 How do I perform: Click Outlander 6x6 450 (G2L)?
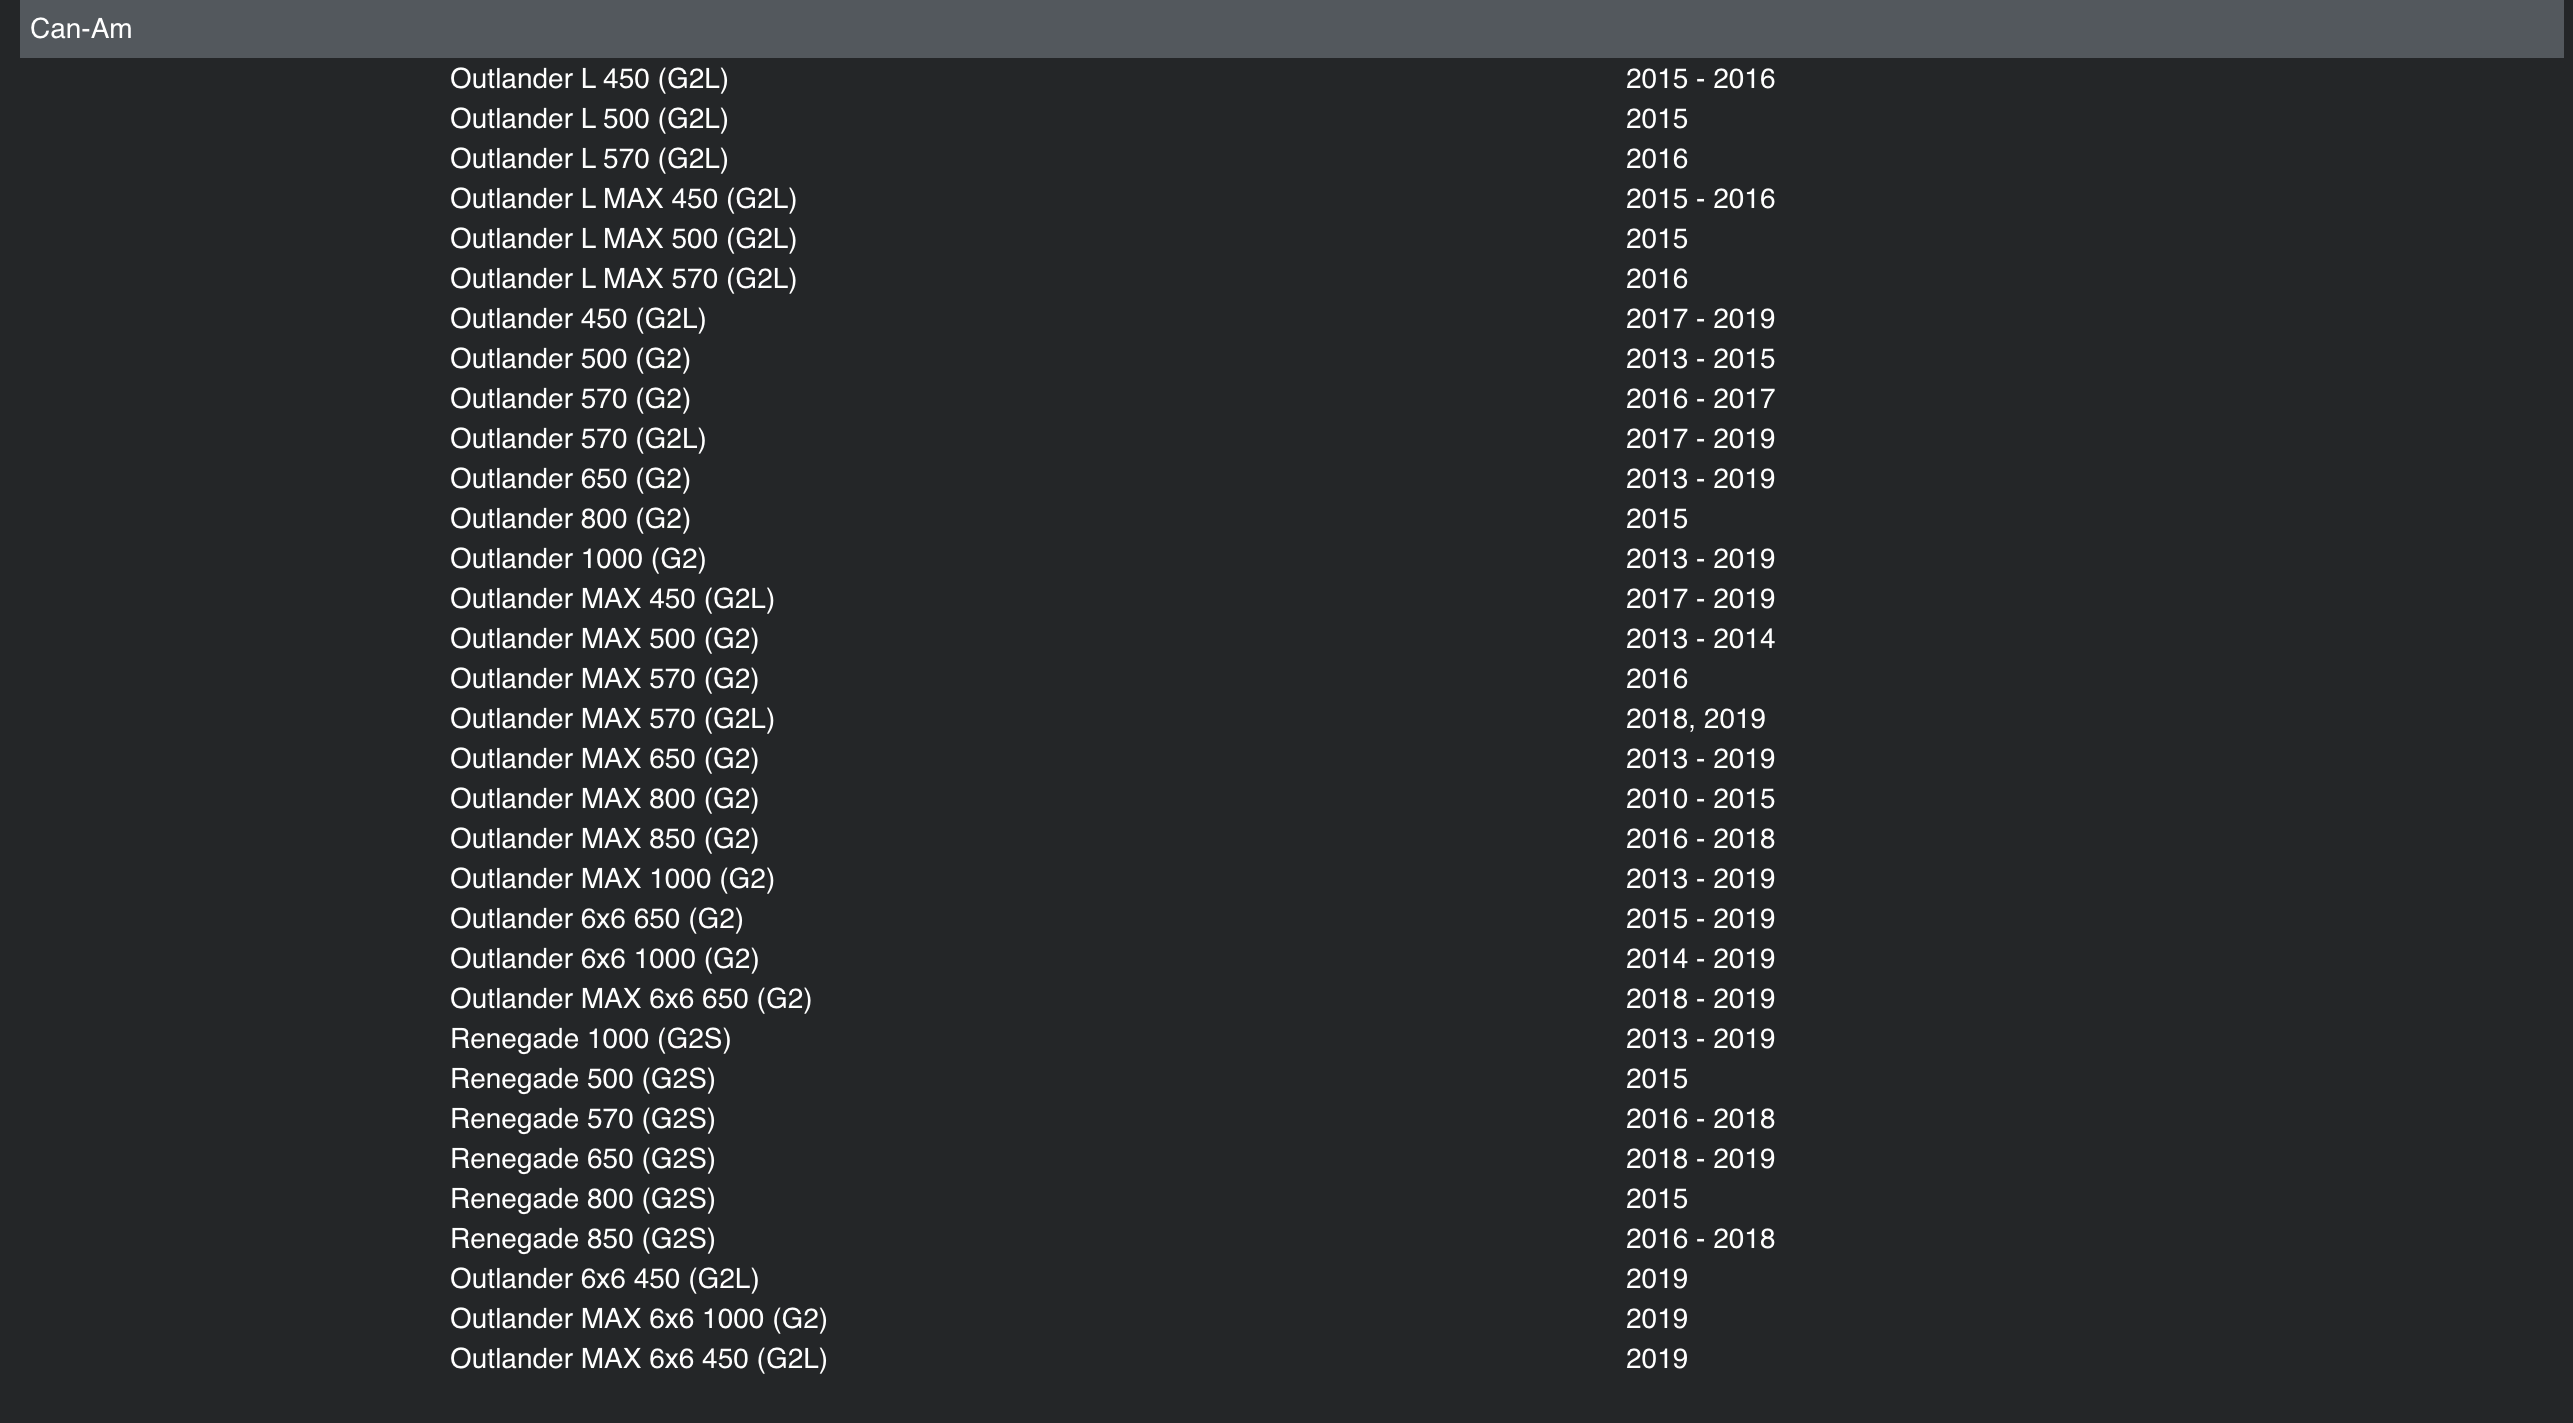pos(604,1279)
